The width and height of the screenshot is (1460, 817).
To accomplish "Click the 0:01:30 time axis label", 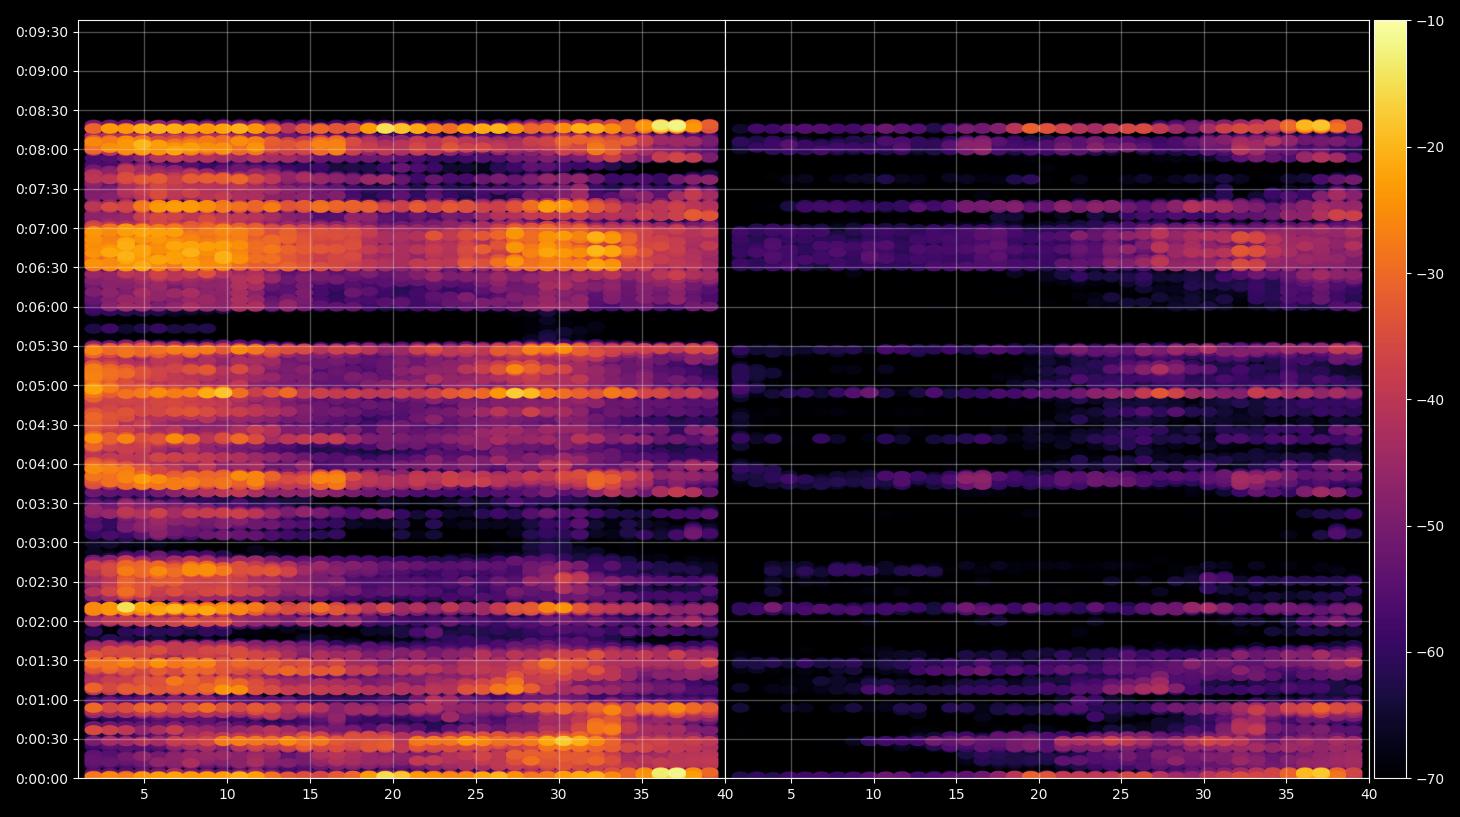I will (42, 661).
